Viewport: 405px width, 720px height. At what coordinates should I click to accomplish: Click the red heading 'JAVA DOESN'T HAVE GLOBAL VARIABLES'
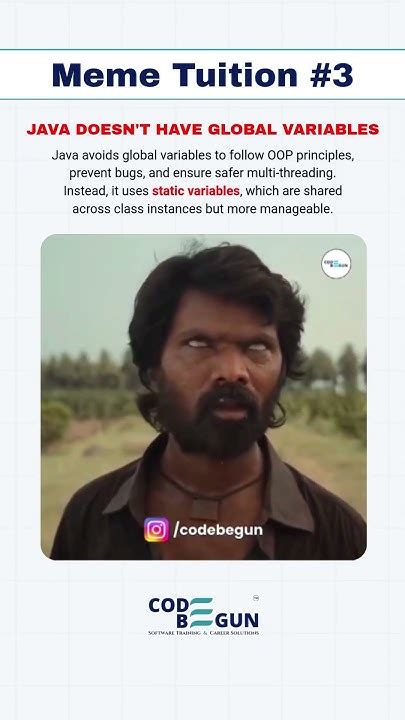pyautogui.click(x=202, y=129)
